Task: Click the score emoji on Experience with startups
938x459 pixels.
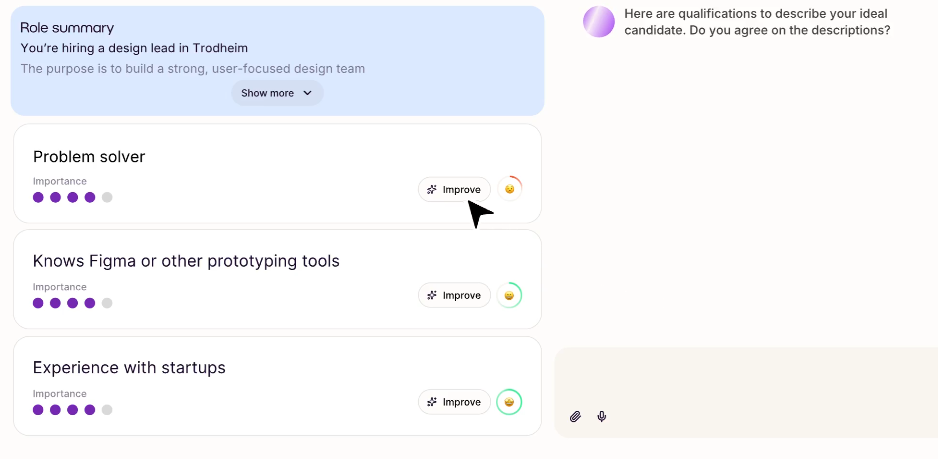Action: (510, 402)
